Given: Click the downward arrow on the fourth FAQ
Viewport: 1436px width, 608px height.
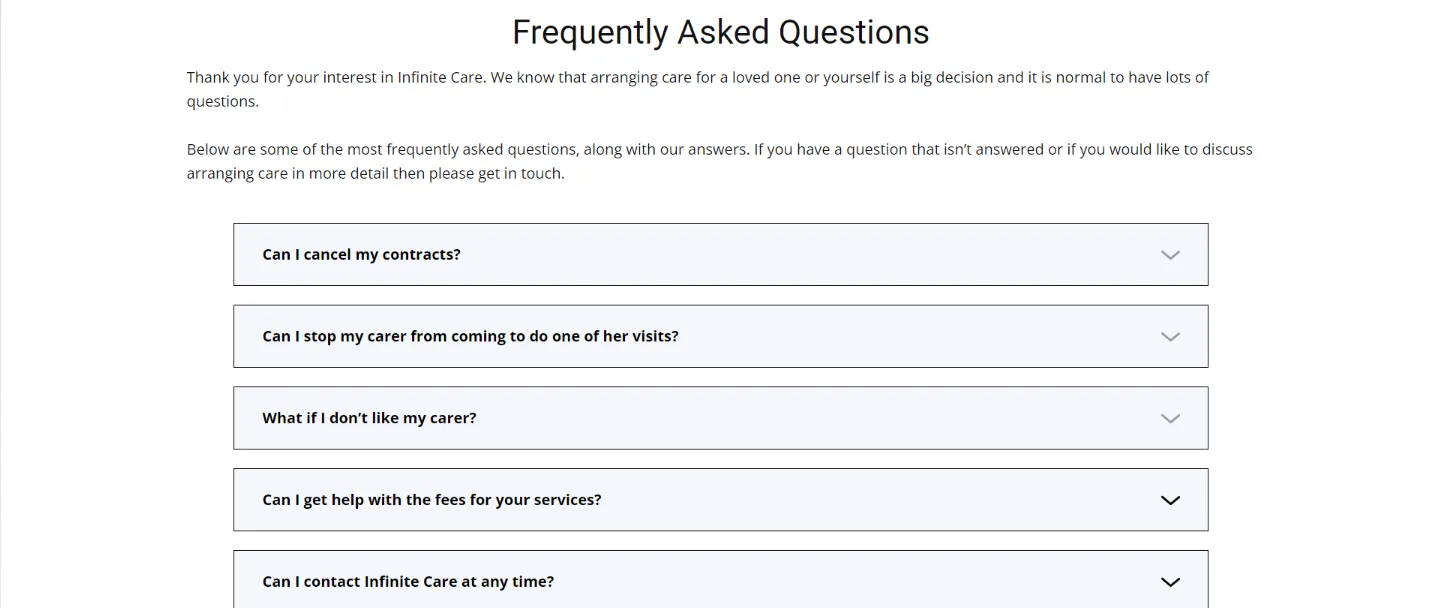Looking at the screenshot, I should [1170, 500].
